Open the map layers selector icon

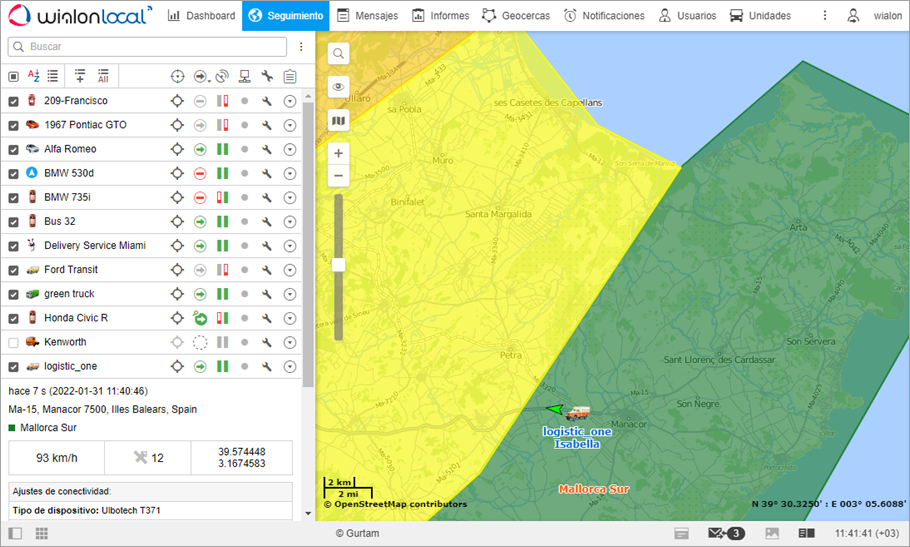(x=338, y=121)
